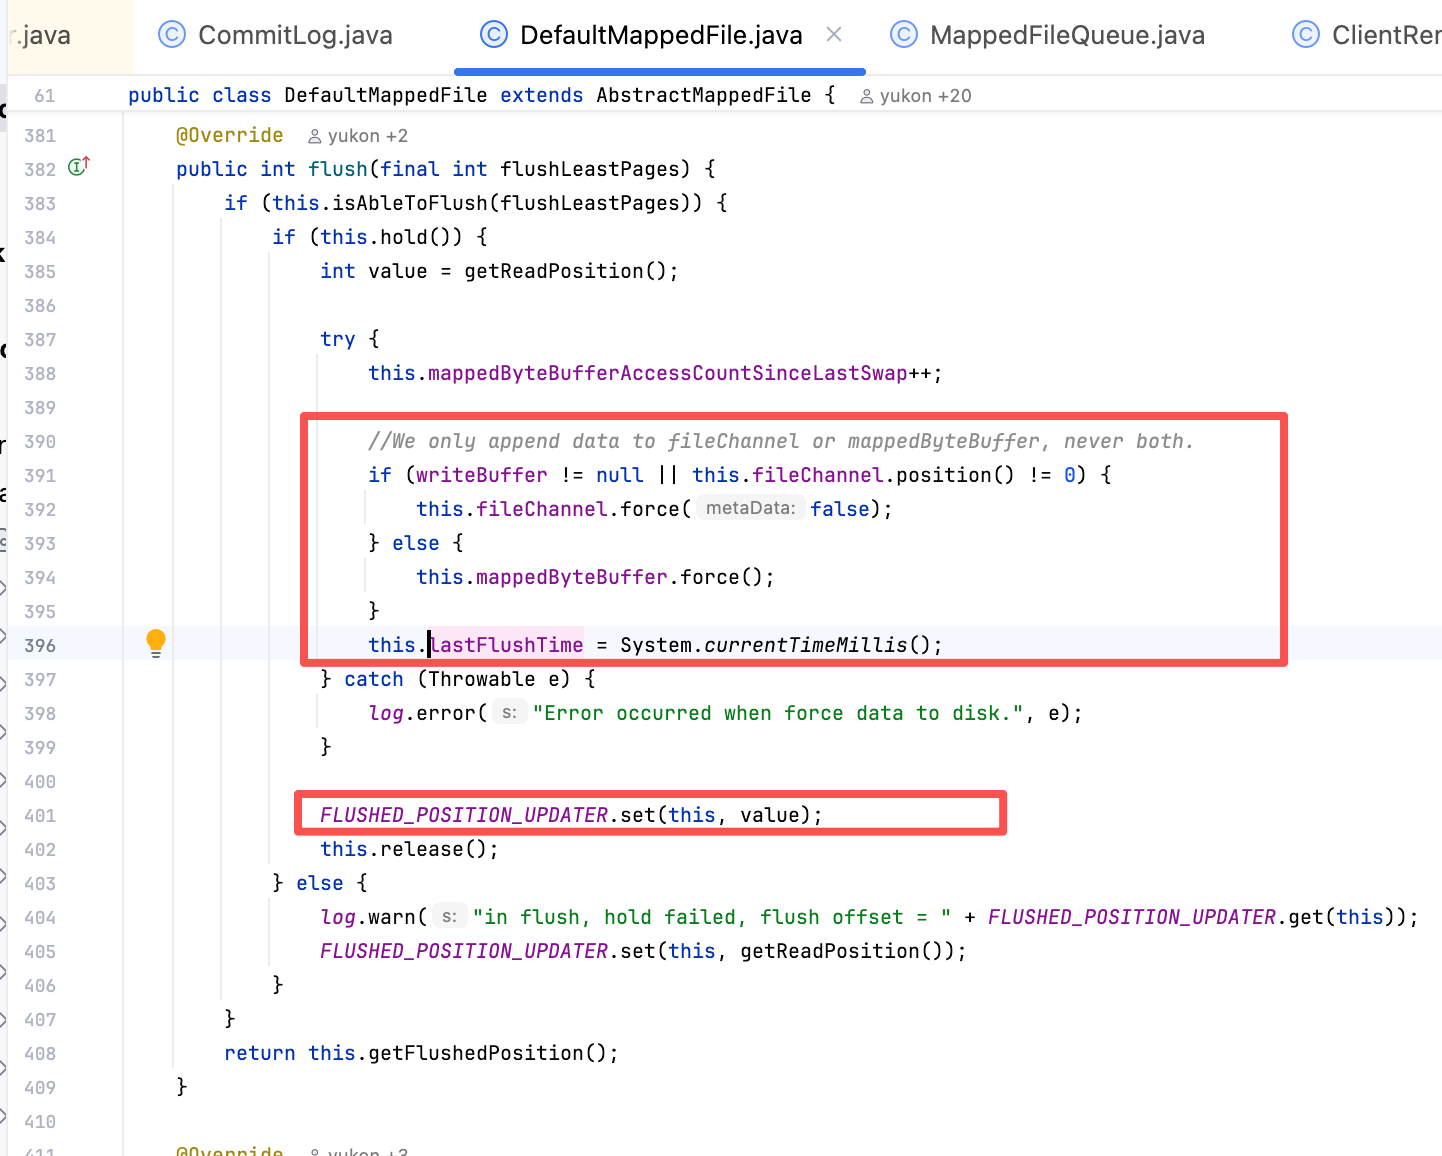Click FLUSHED_POSITION_UPDATER on line 401
Image resolution: width=1442 pixels, height=1156 pixels.
click(464, 815)
